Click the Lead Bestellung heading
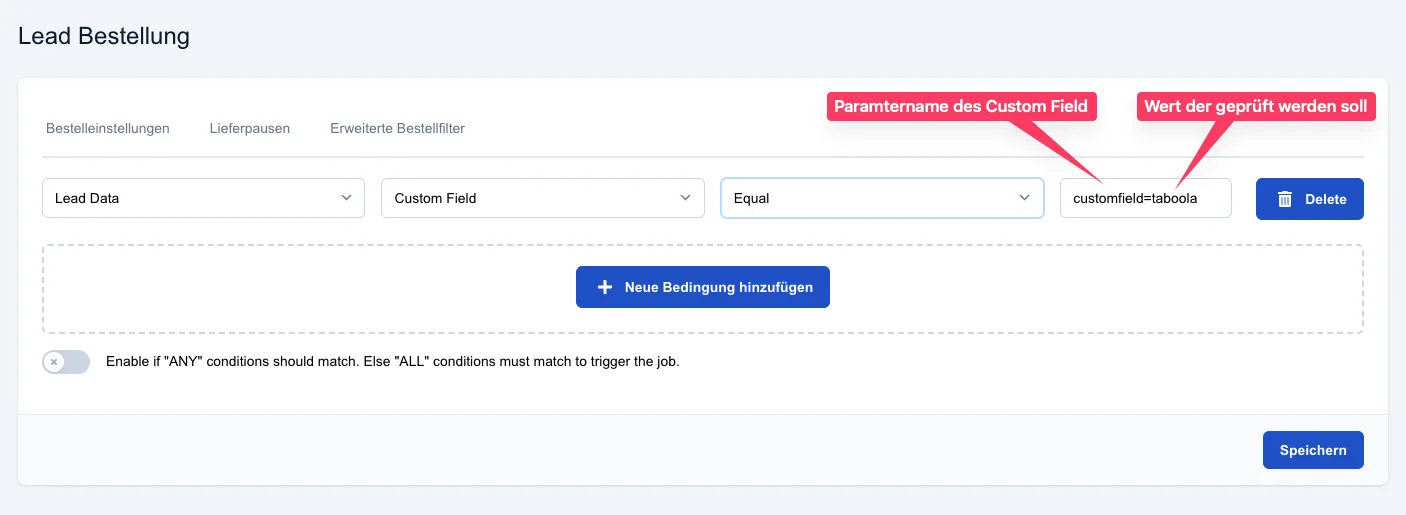1406x515 pixels. tap(104, 37)
